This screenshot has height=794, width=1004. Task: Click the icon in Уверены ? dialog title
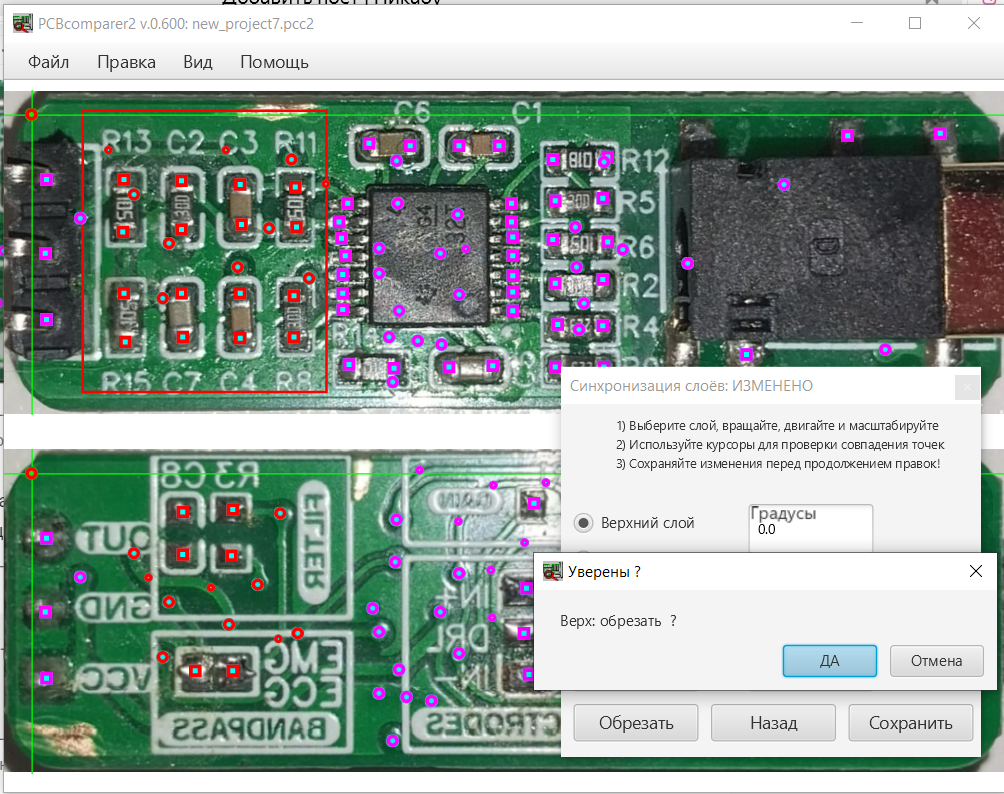point(552,572)
